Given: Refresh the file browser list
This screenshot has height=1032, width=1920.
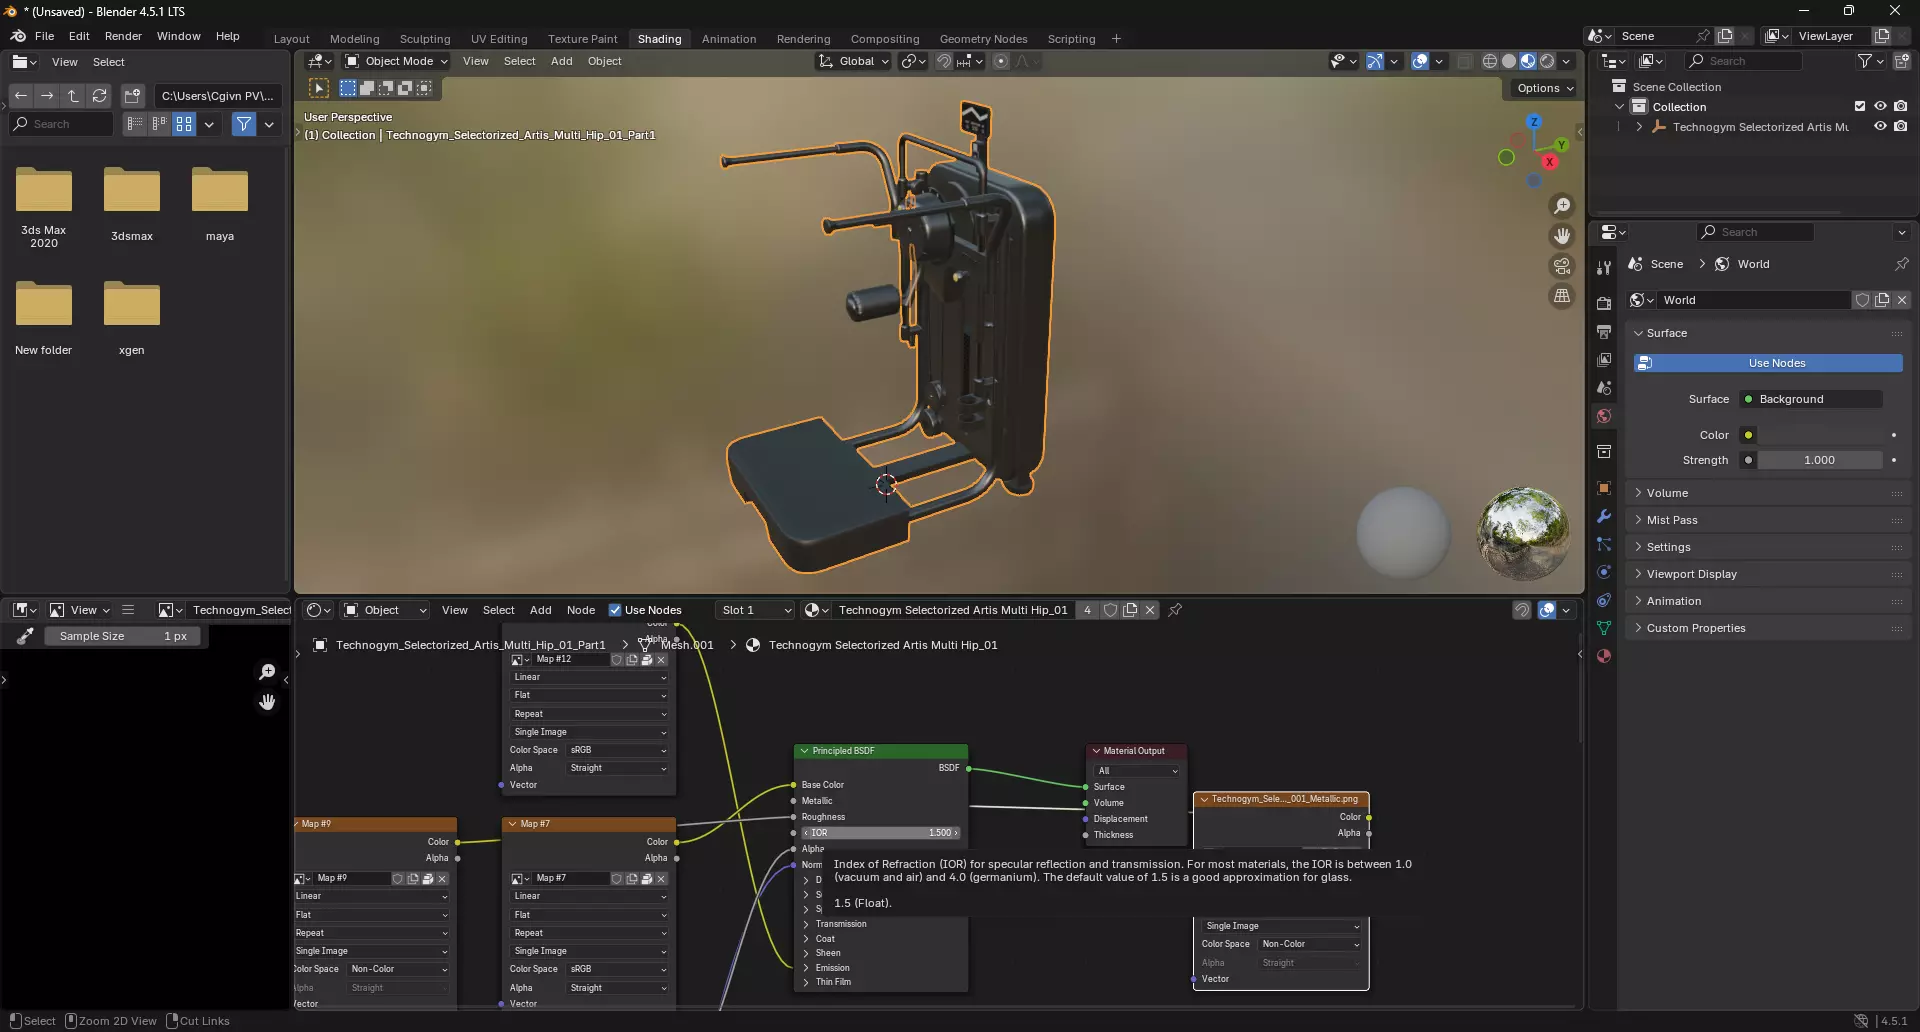Looking at the screenshot, I should click(x=99, y=96).
